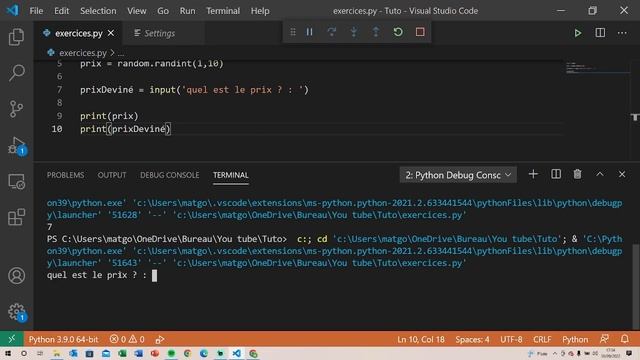This screenshot has width=640, height=360.
Task: Select the TERMINAL panel tab
Action: coord(231,175)
